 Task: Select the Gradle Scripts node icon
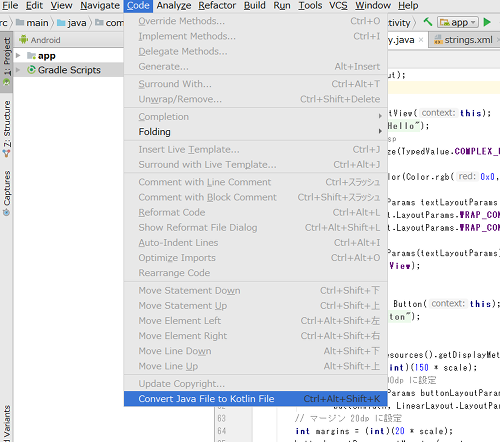[x=31, y=70]
